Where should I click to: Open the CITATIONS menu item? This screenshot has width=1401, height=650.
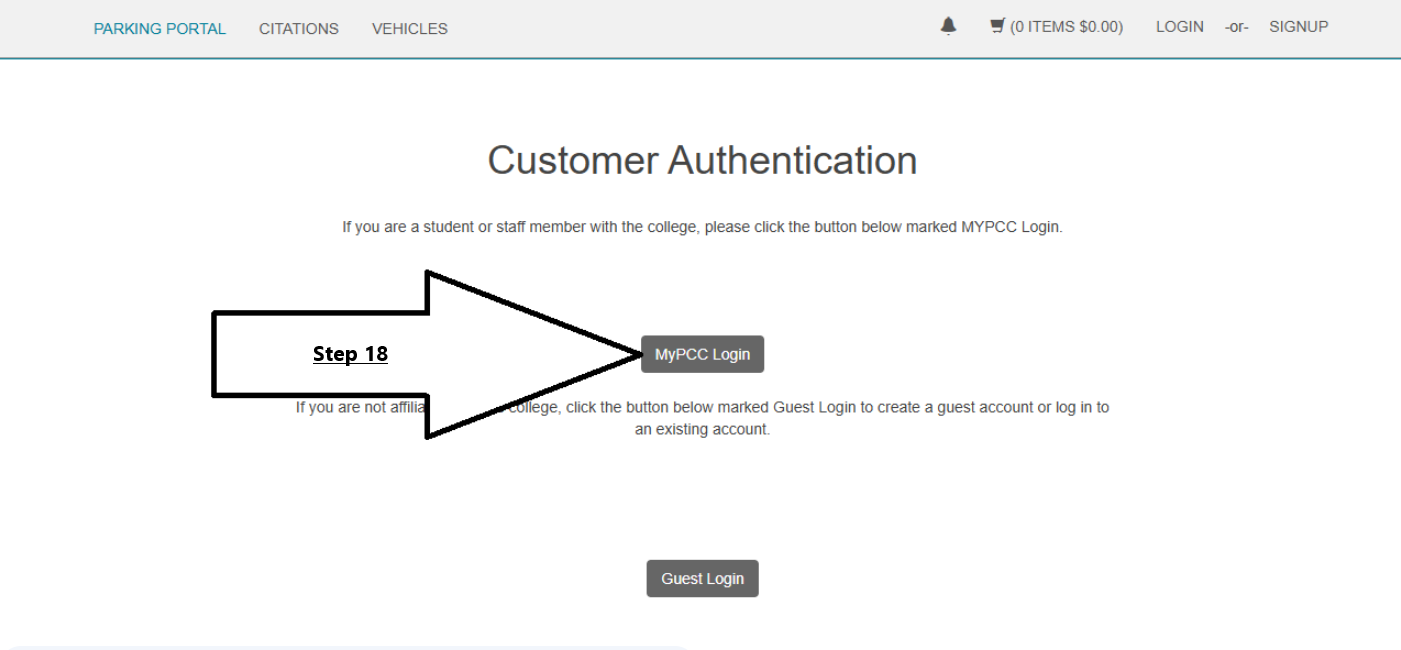pyautogui.click(x=299, y=29)
